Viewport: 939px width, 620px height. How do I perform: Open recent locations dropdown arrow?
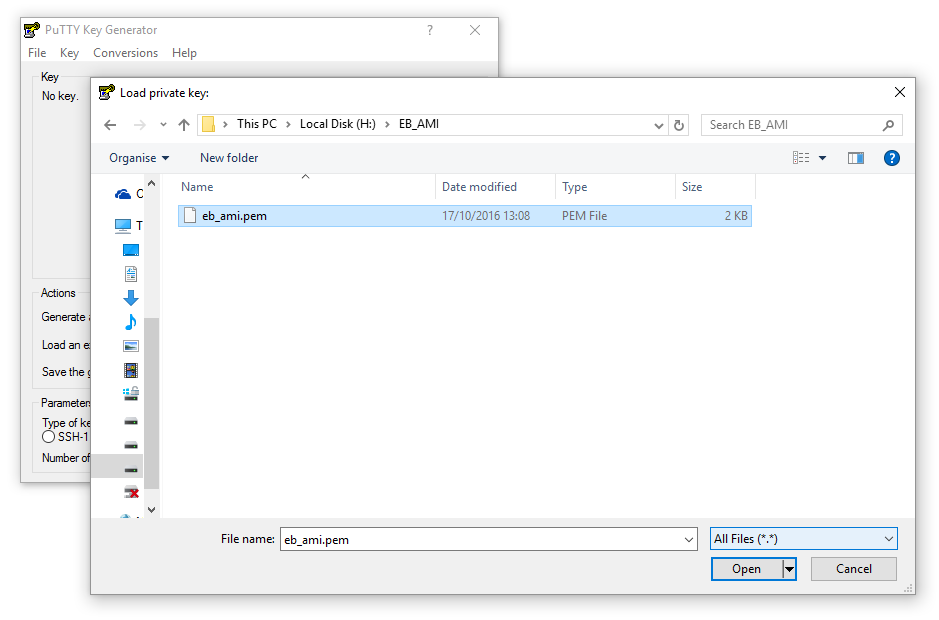(x=163, y=125)
